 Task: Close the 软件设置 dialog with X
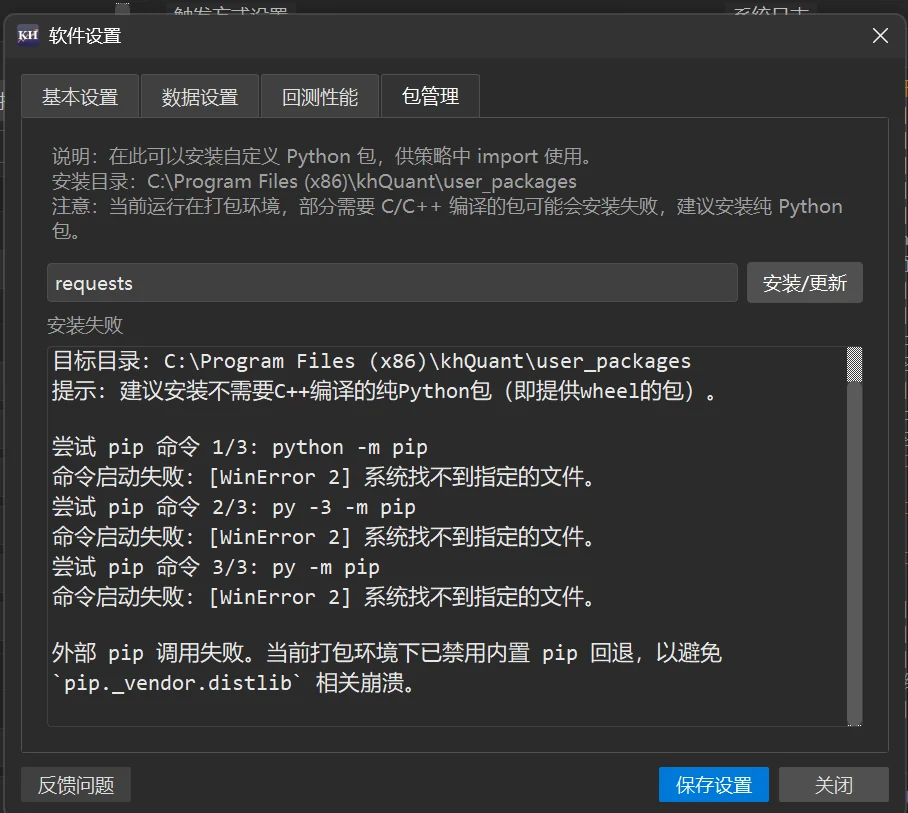(880, 36)
